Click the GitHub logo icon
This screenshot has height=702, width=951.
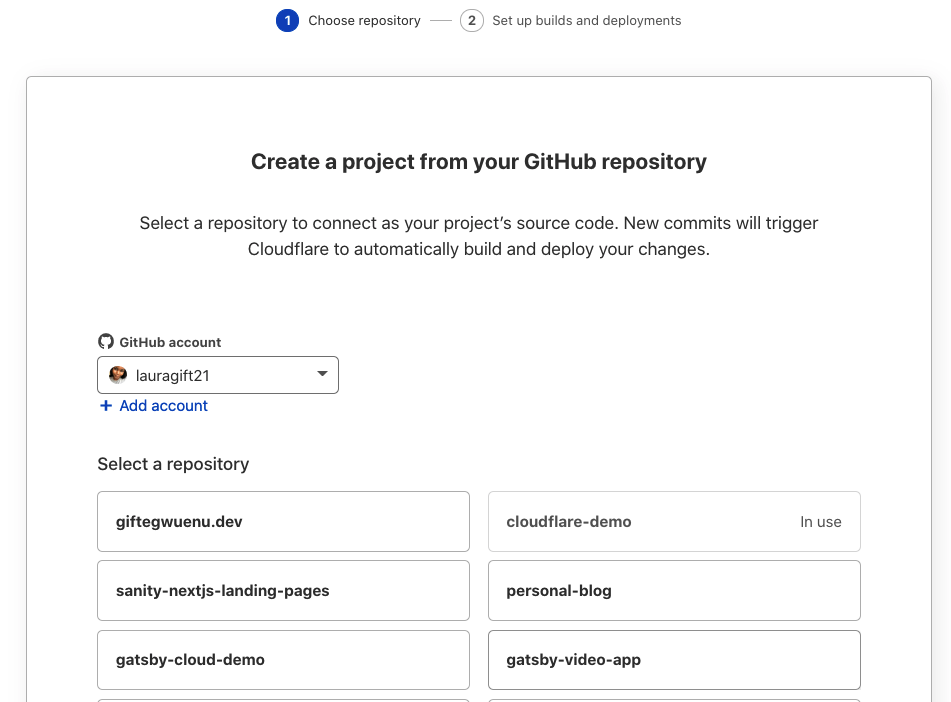[x=106, y=341]
